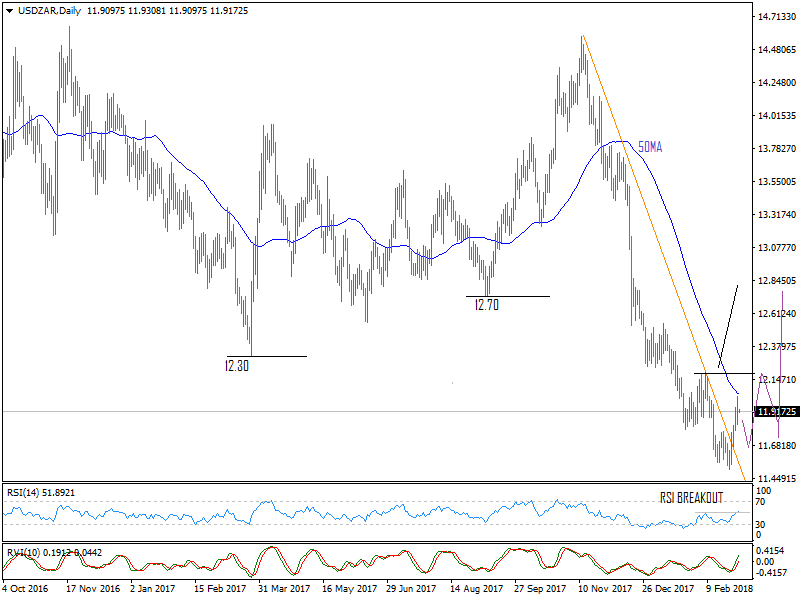Click the 4 Oct 2016 date axis label
This screenshot has width=800, height=600.
click(x=25, y=589)
